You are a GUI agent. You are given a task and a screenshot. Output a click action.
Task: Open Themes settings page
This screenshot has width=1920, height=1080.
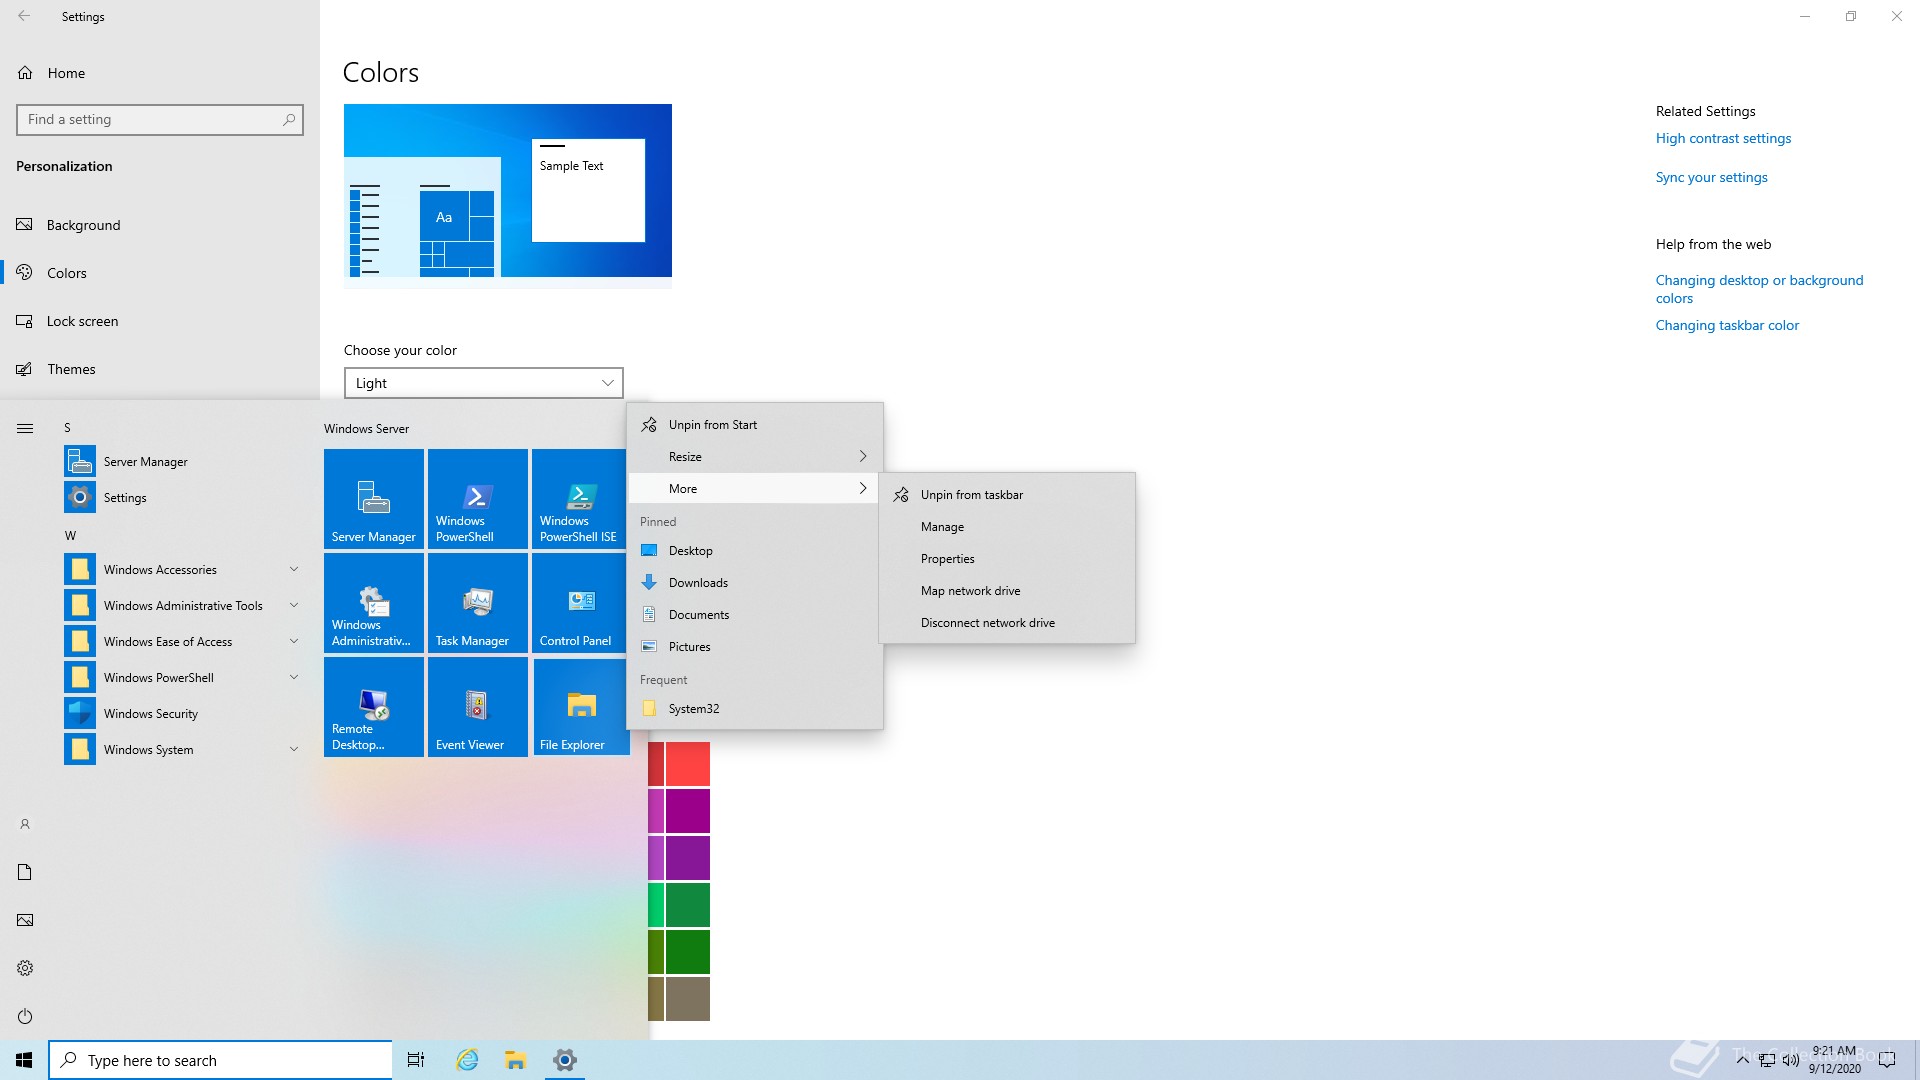click(x=160, y=369)
